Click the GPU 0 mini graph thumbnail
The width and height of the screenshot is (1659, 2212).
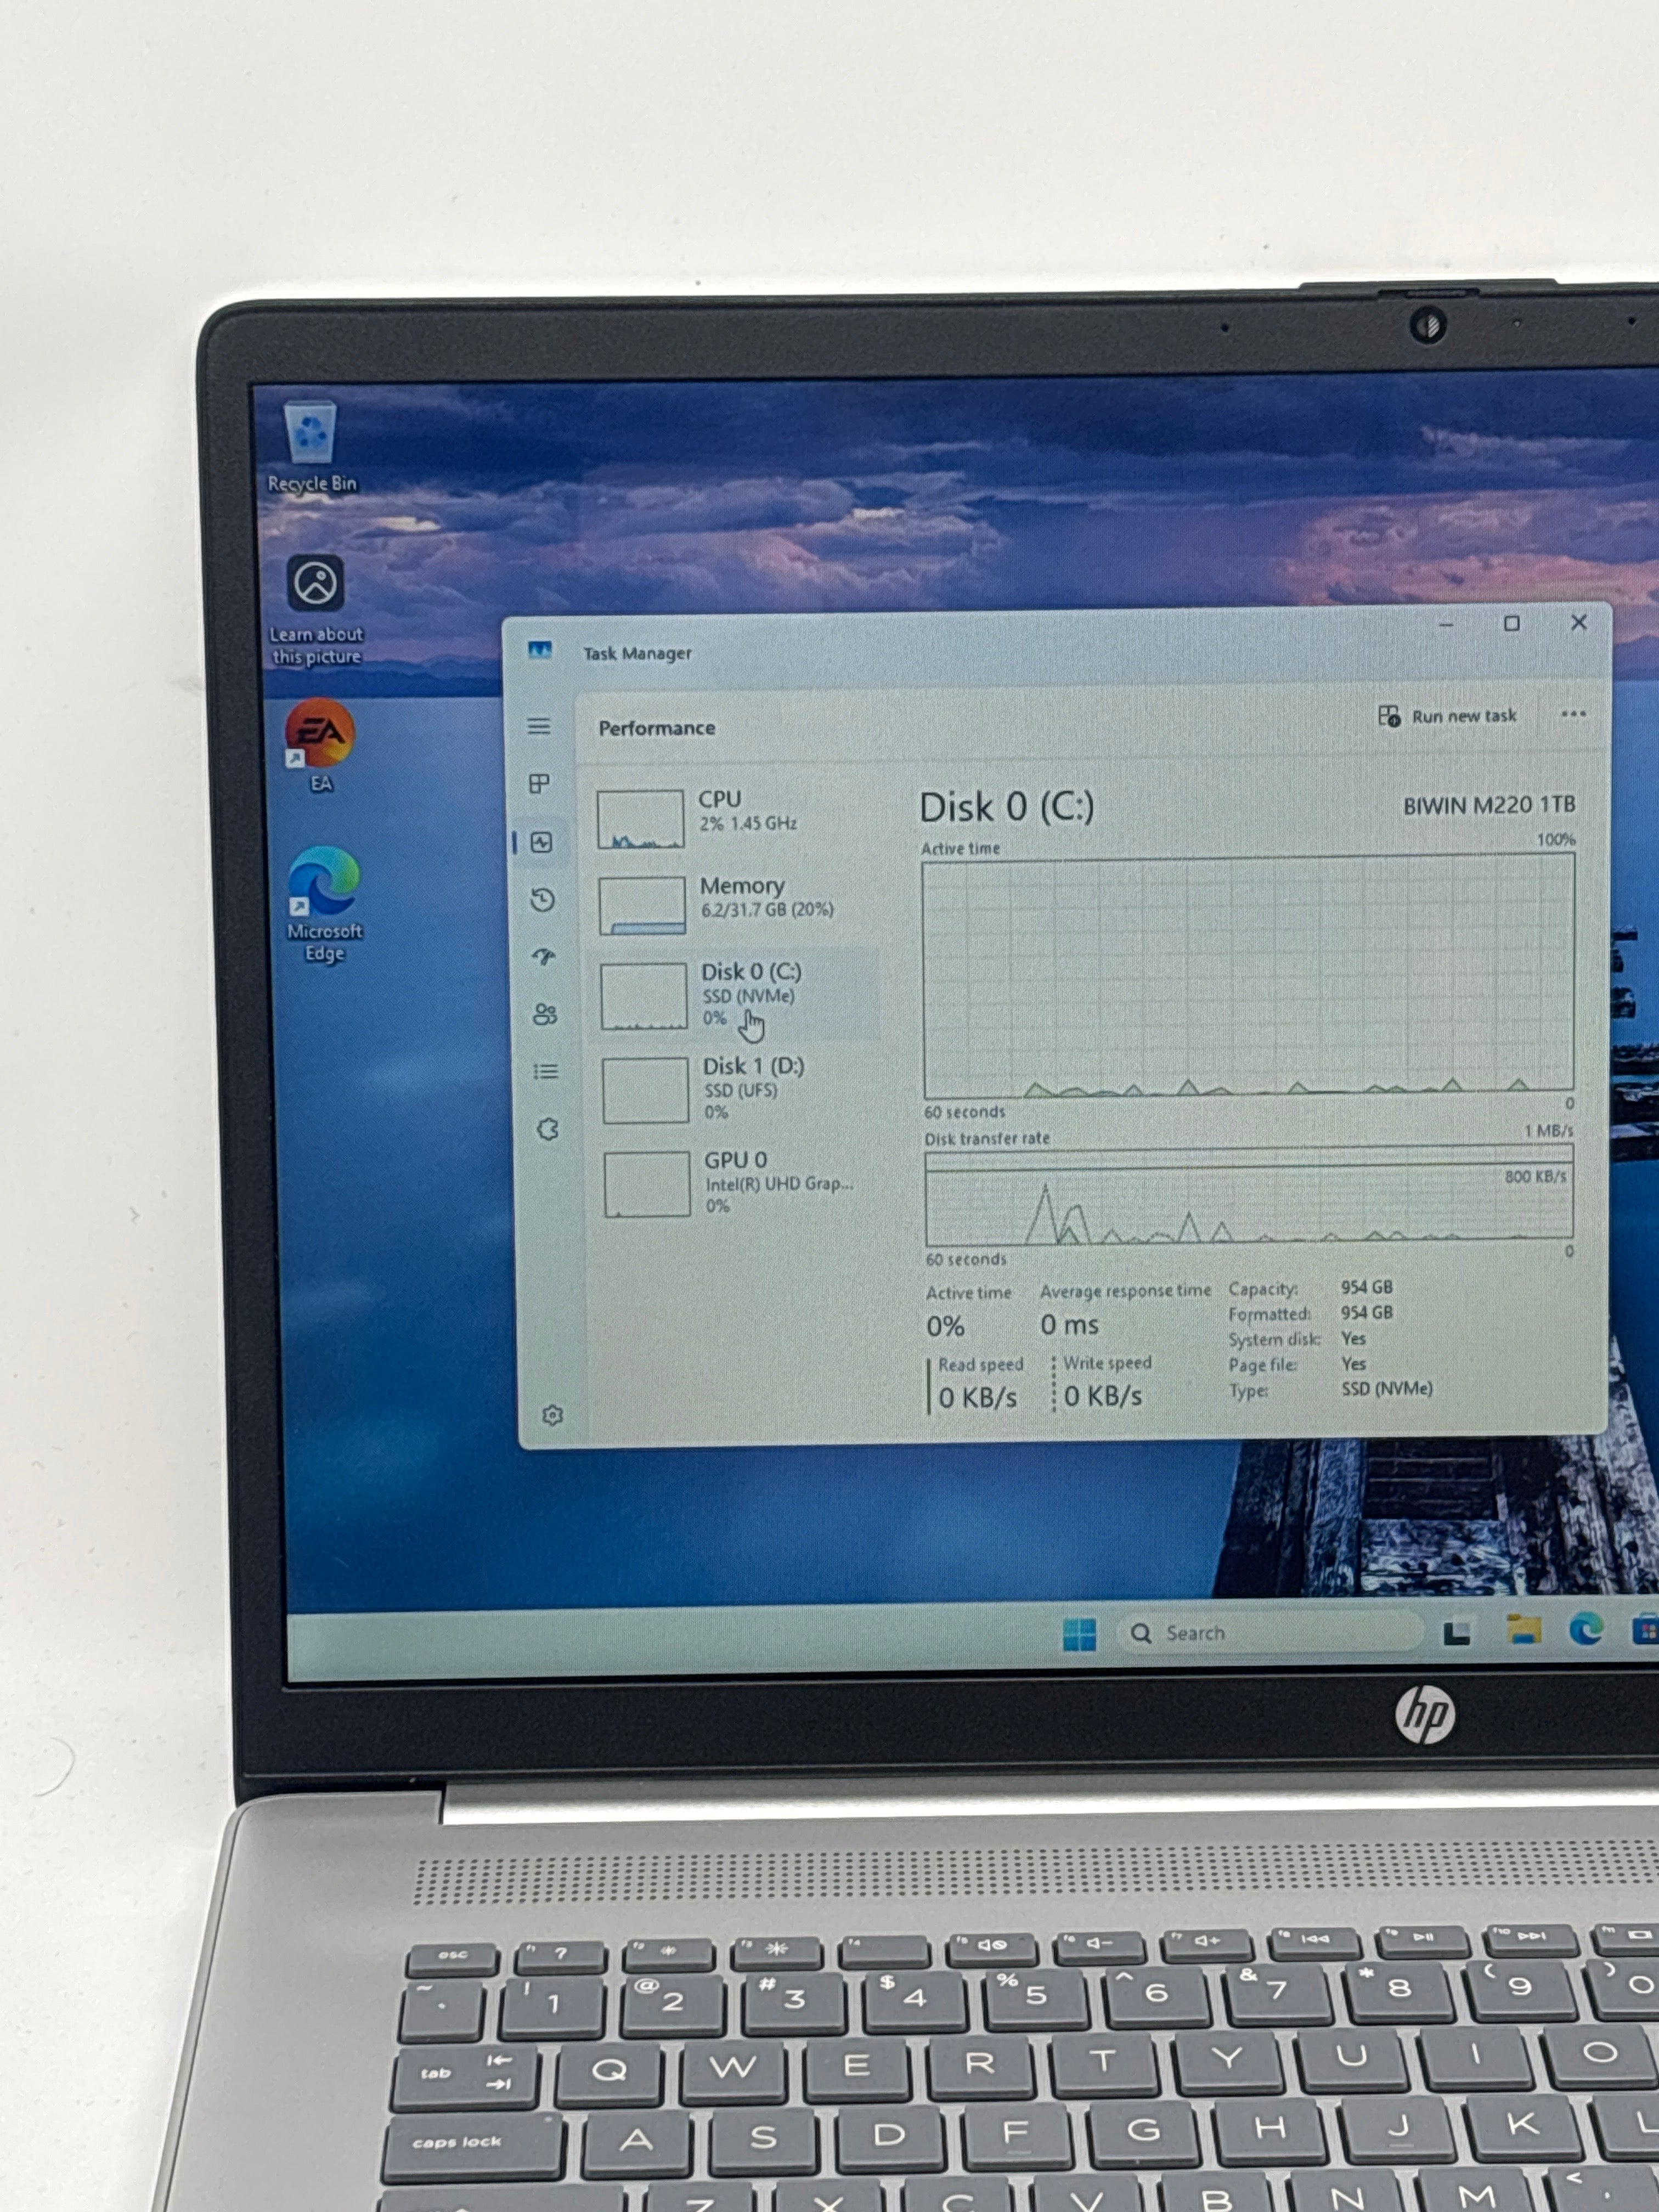pos(647,1184)
